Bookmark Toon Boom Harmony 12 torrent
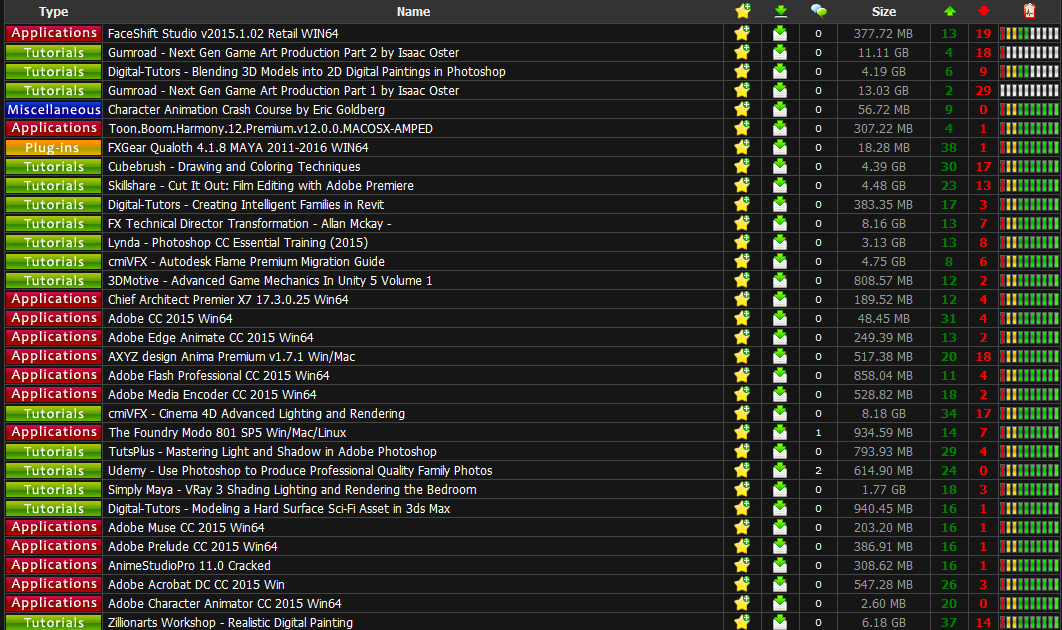Viewport: 1062px width, 630px height. click(x=742, y=127)
